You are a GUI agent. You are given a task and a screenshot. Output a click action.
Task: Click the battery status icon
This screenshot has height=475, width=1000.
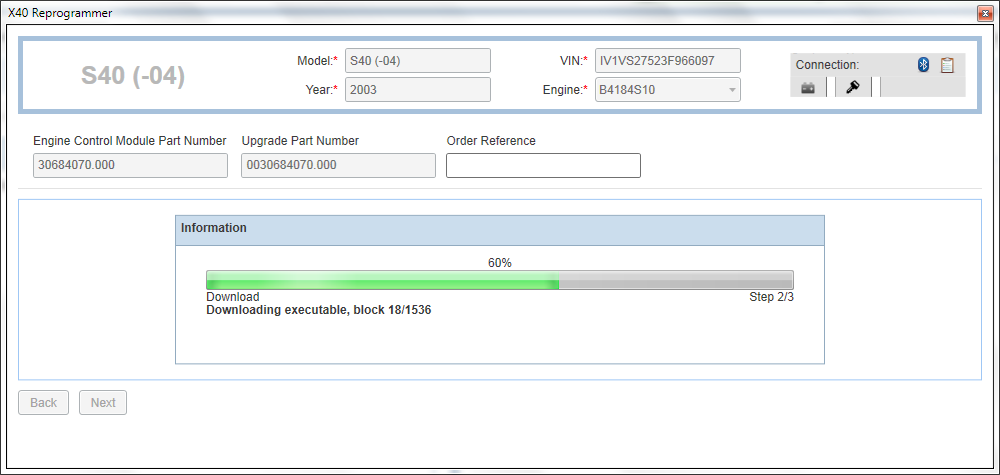[808, 88]
